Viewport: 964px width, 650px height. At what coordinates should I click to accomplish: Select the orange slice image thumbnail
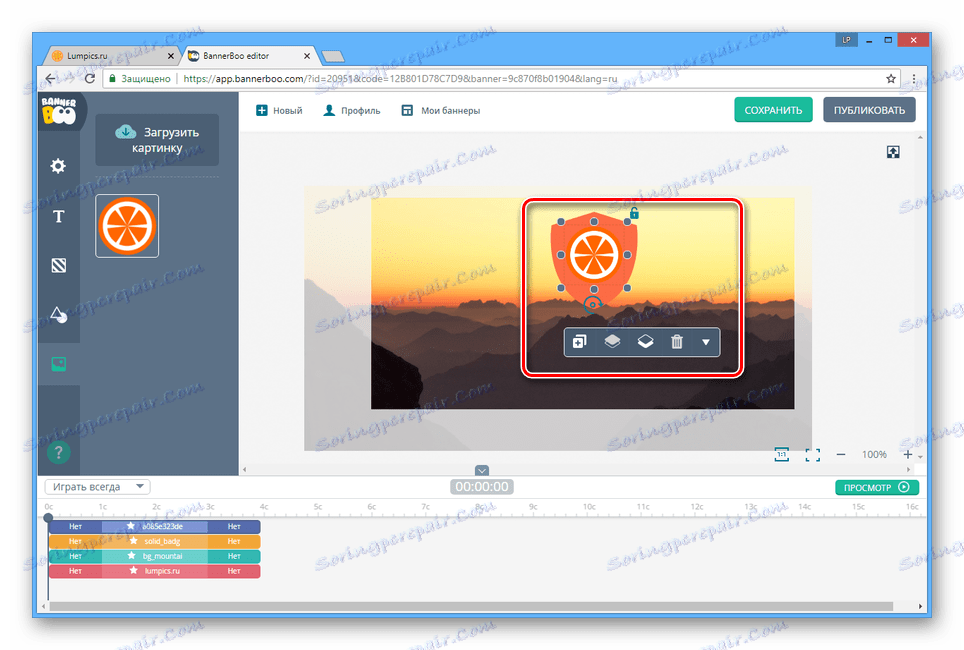[x=127, y=226]
